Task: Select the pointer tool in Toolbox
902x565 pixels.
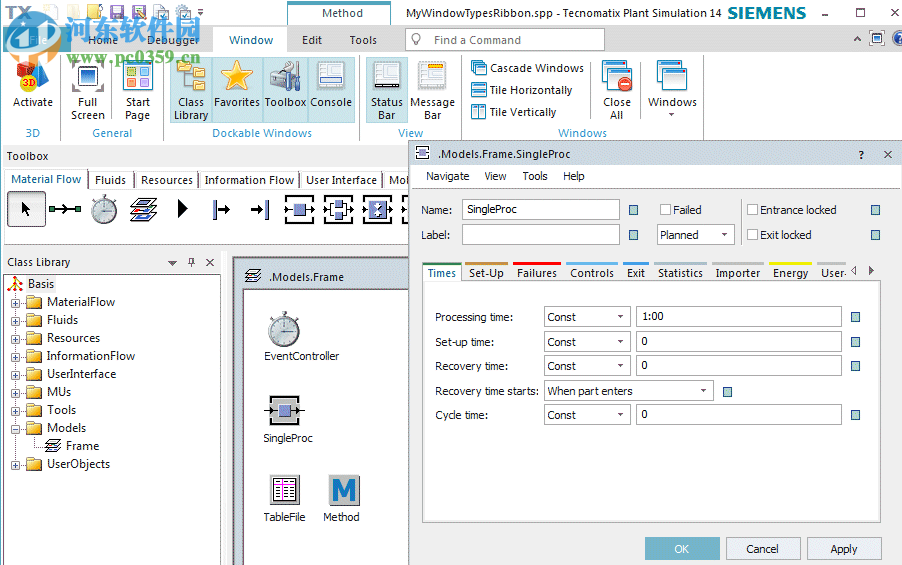Action: click(26, 209)
